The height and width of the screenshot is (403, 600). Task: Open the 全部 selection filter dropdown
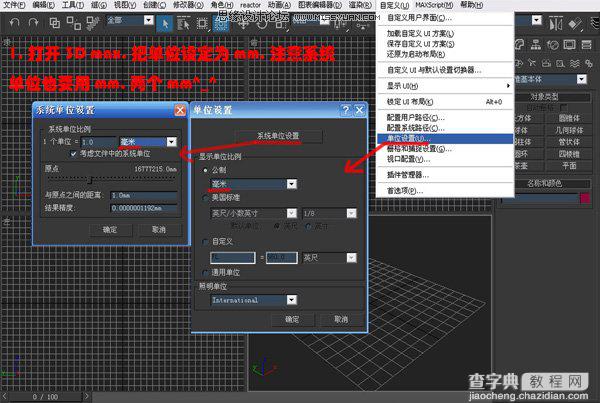[148, 20]
